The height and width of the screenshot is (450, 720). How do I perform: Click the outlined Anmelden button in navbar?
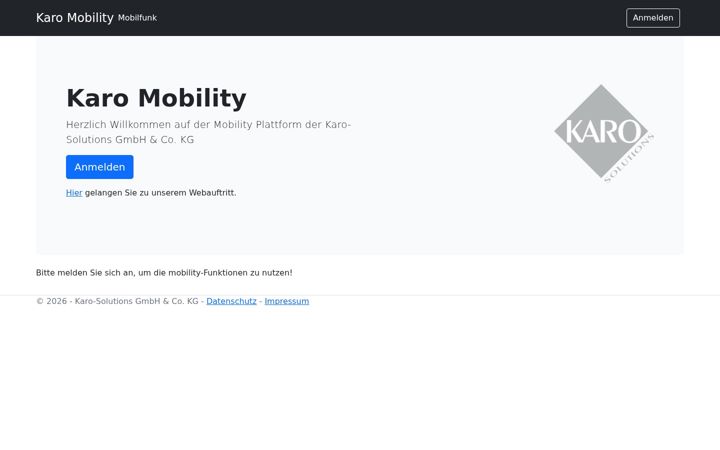pyautogui.click(x=652, y=18)
